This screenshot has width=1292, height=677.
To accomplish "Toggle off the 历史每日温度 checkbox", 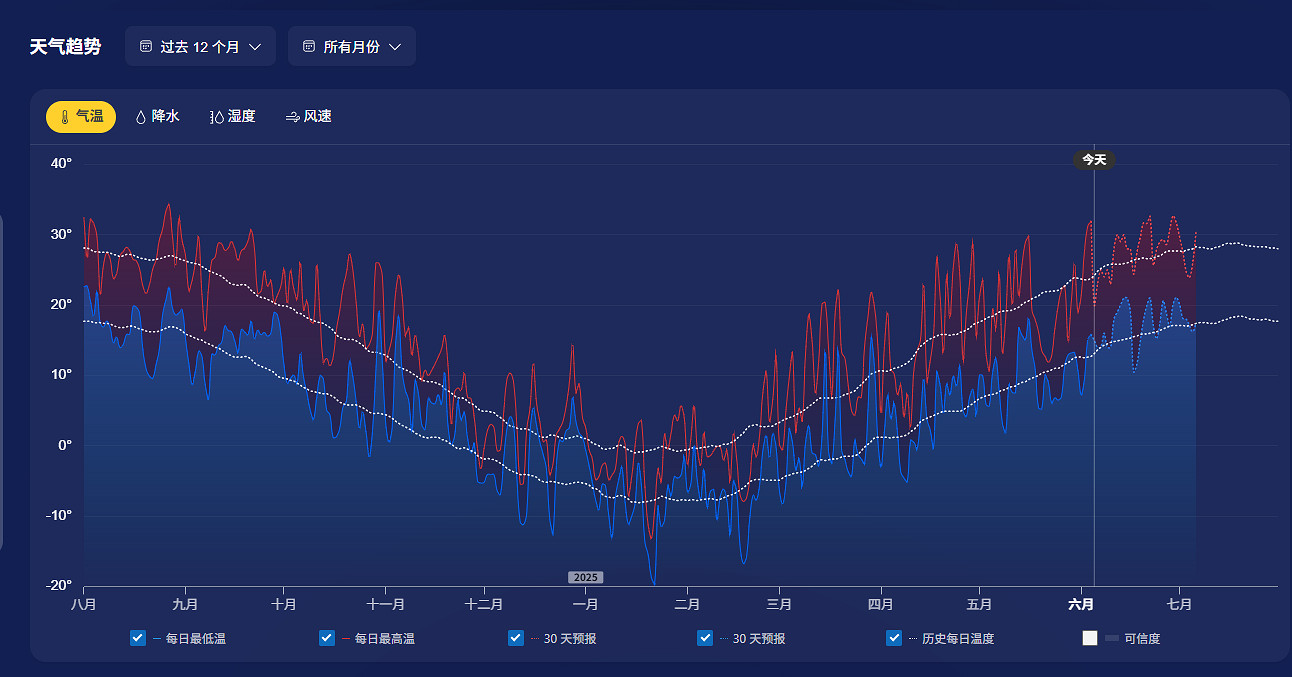I will pos(894,638).
